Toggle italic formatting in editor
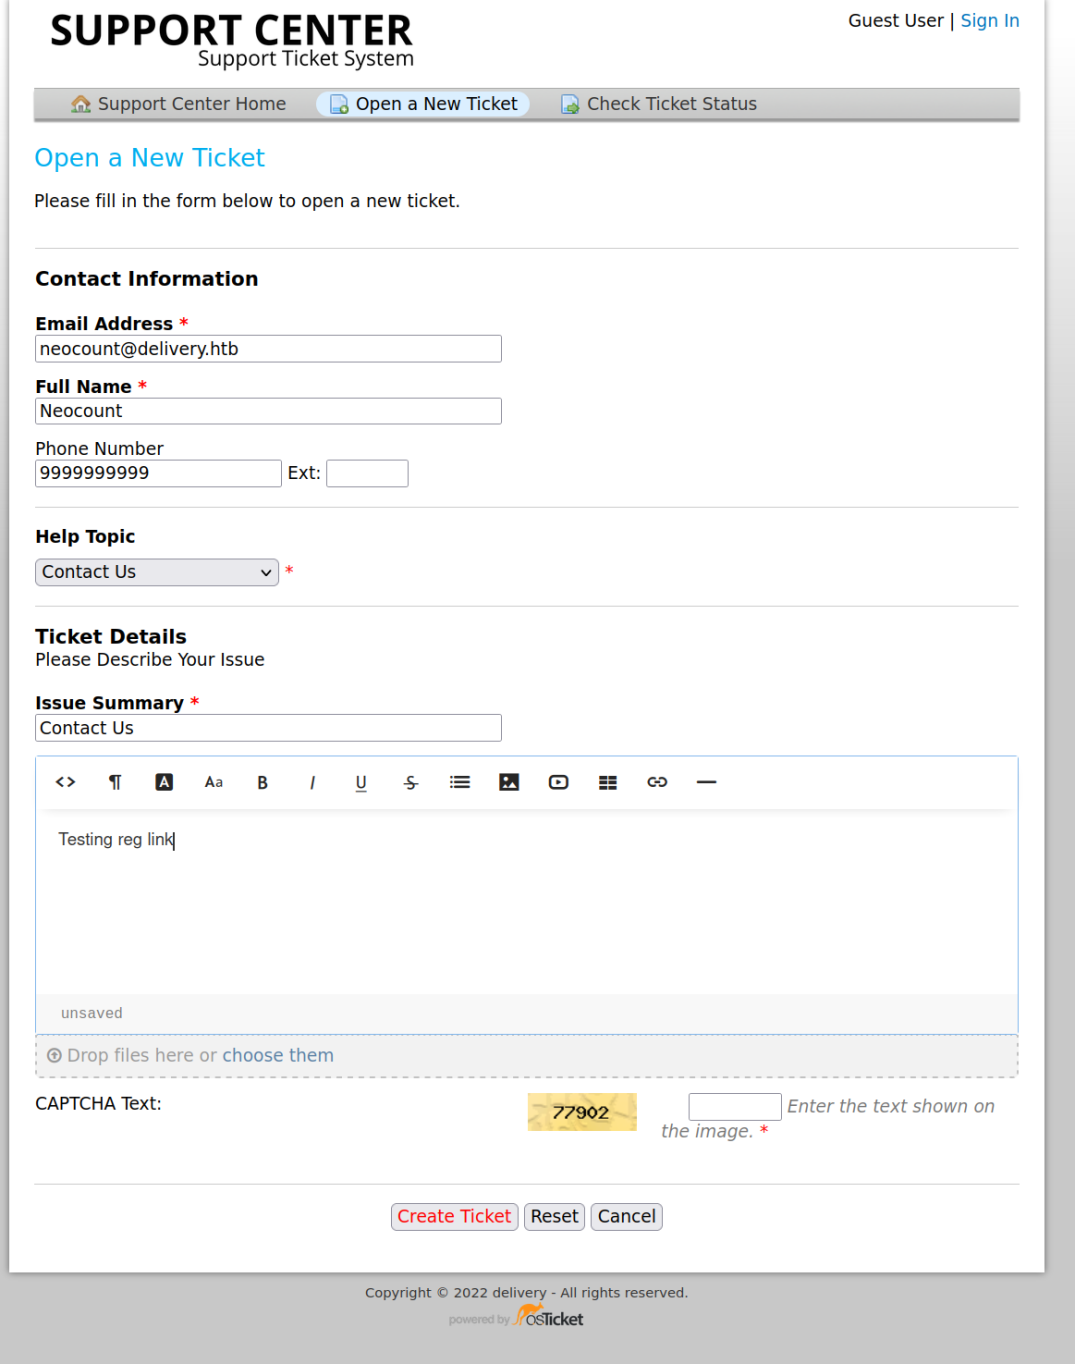 pyautogui.click(x=312, y=782)
